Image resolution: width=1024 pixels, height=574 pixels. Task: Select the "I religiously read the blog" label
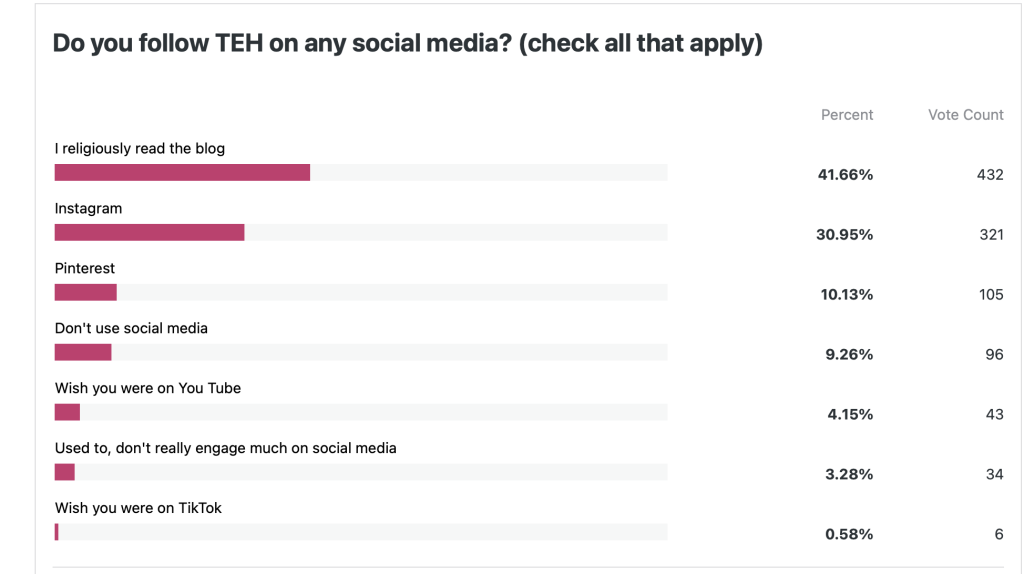140,149
